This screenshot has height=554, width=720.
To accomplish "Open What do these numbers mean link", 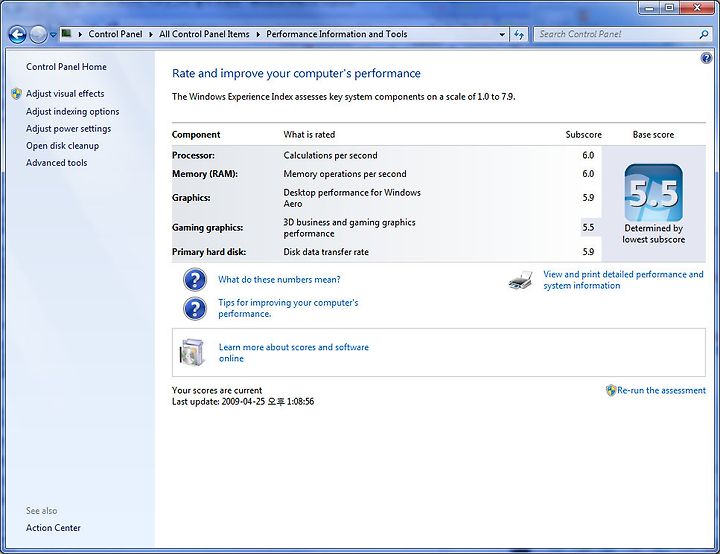I will click(x=279, y=280).
